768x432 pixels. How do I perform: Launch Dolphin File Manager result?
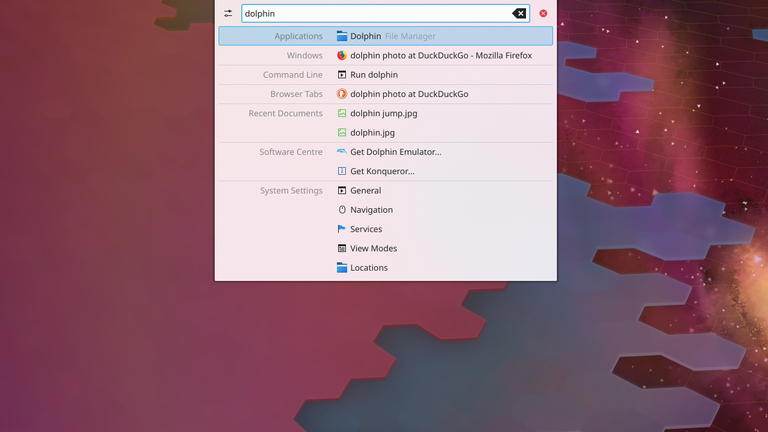(x=385, y=36)
